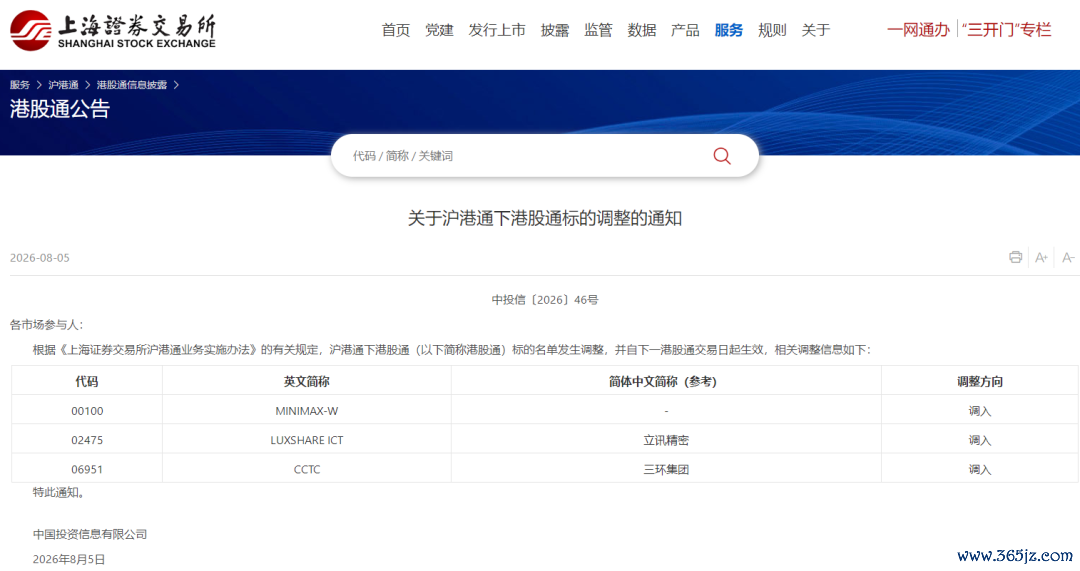Open the 产品 nav item
The image size is (1080, 571).
[685, 30]
